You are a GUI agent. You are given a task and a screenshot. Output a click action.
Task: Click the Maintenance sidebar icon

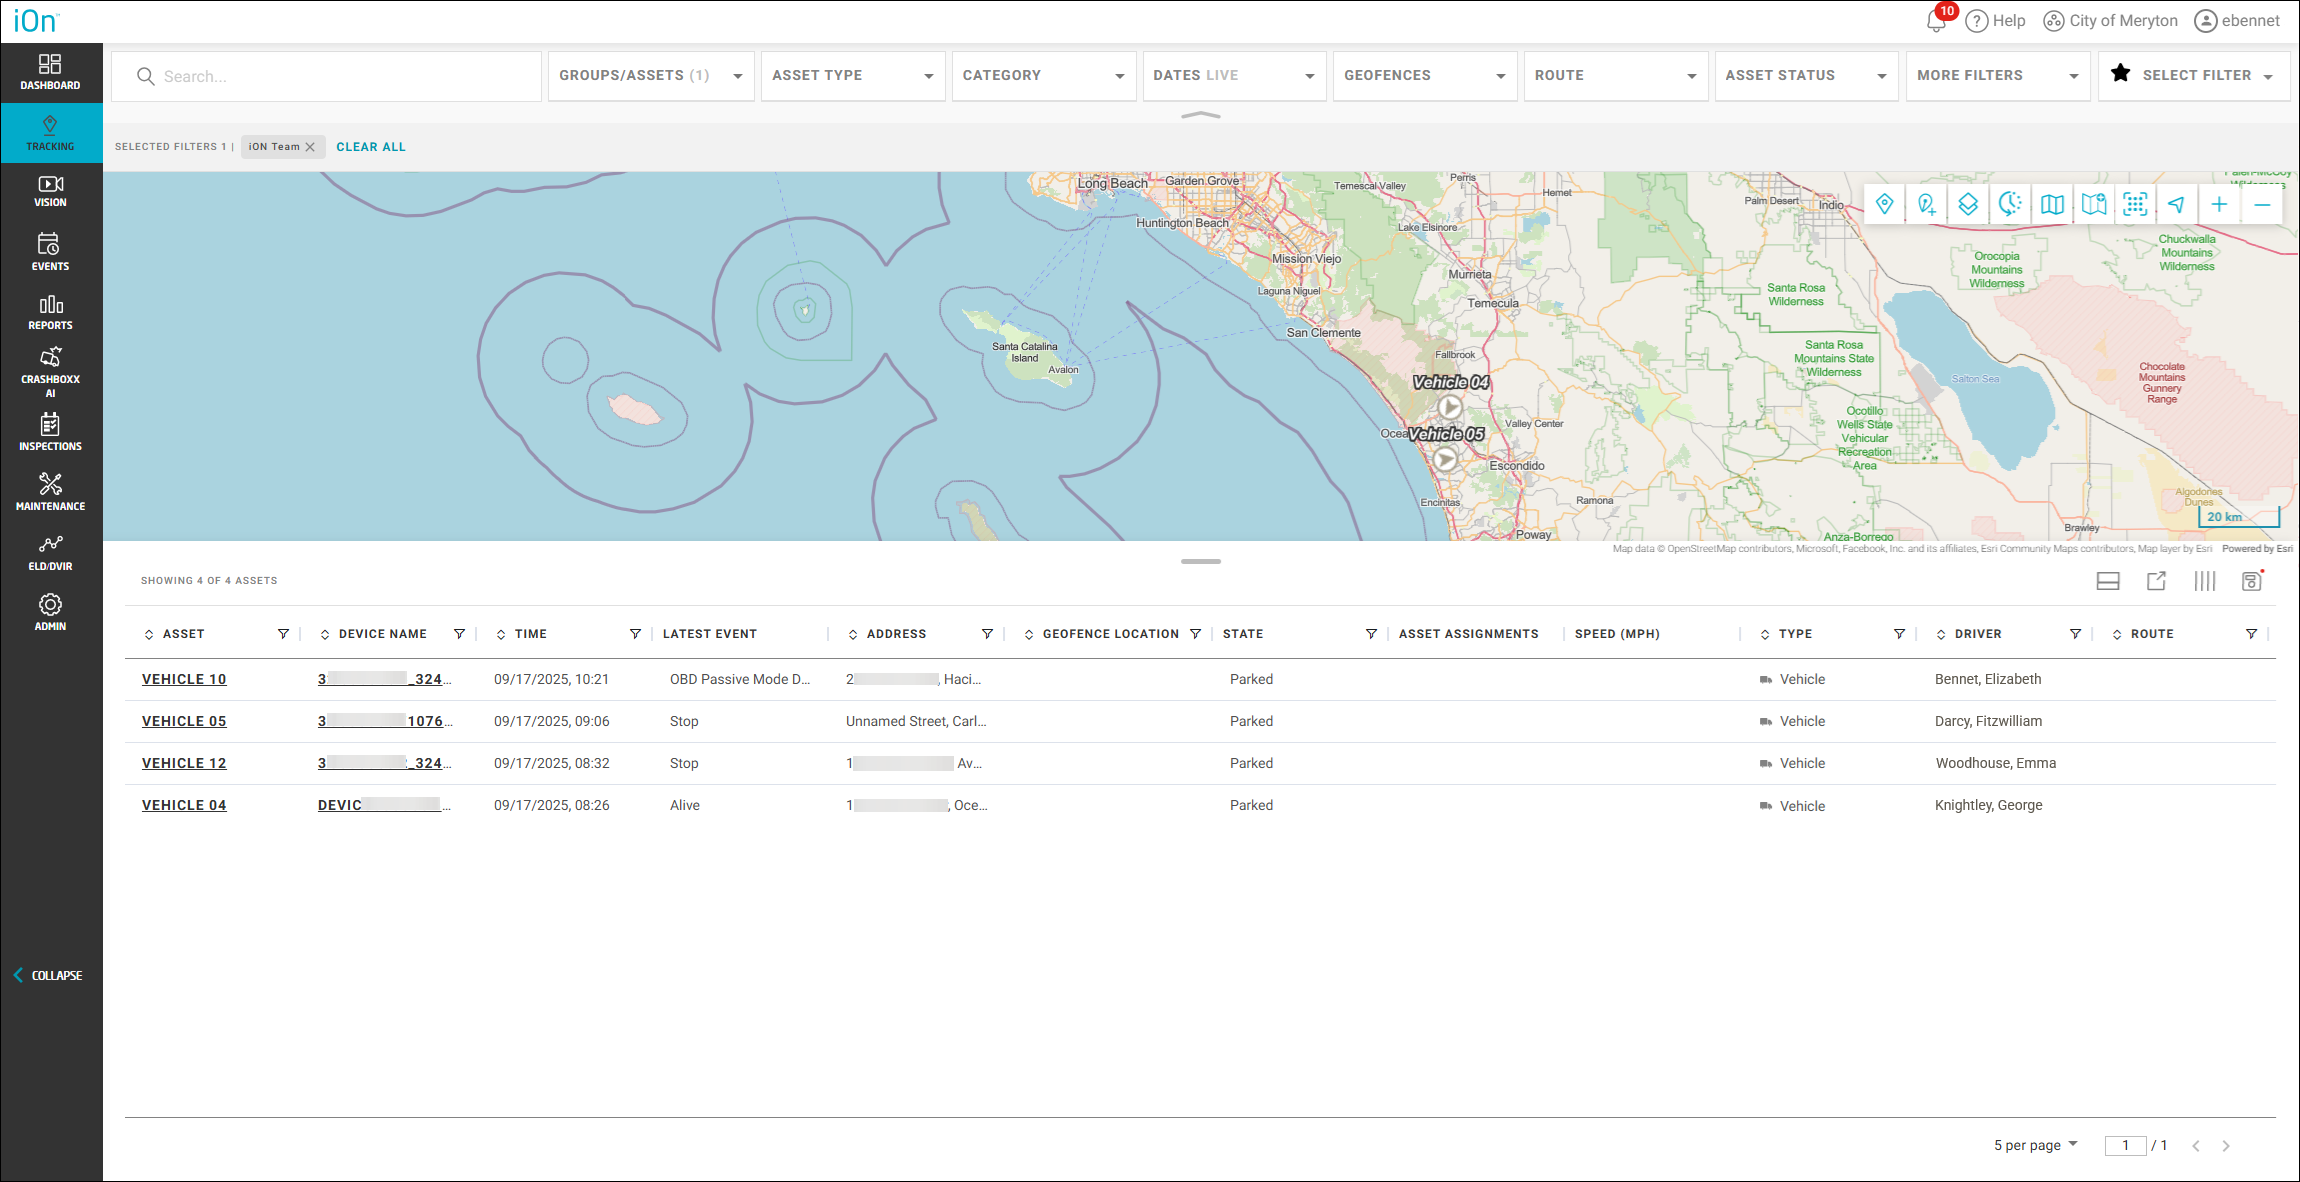(x=50, y=492)
